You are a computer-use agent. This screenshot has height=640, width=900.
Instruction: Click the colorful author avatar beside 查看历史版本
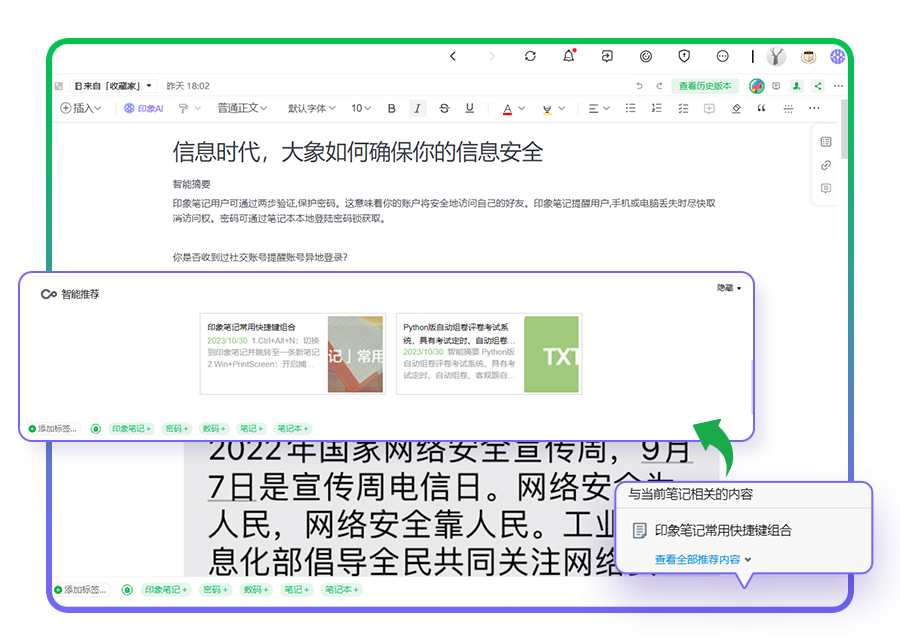point(757,86)
